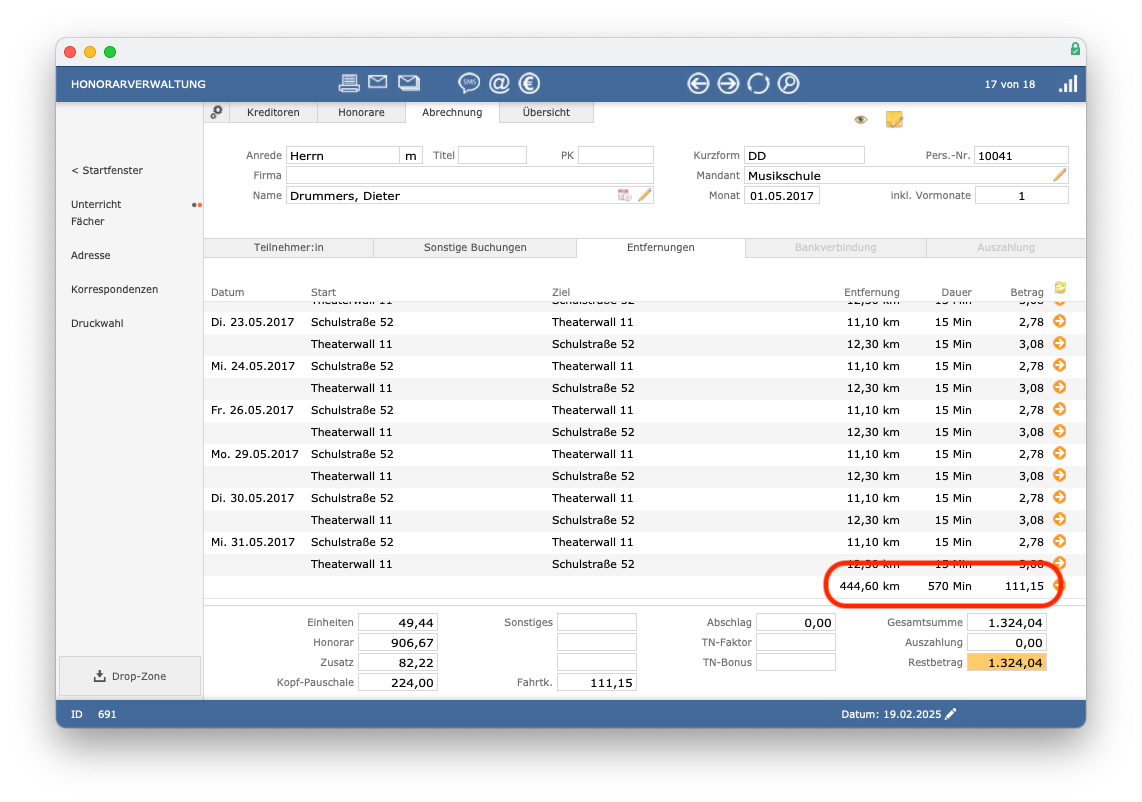Open Adresse in the sidebar
This screenshot has height=802, width=1142.
[x=91, y=256]
